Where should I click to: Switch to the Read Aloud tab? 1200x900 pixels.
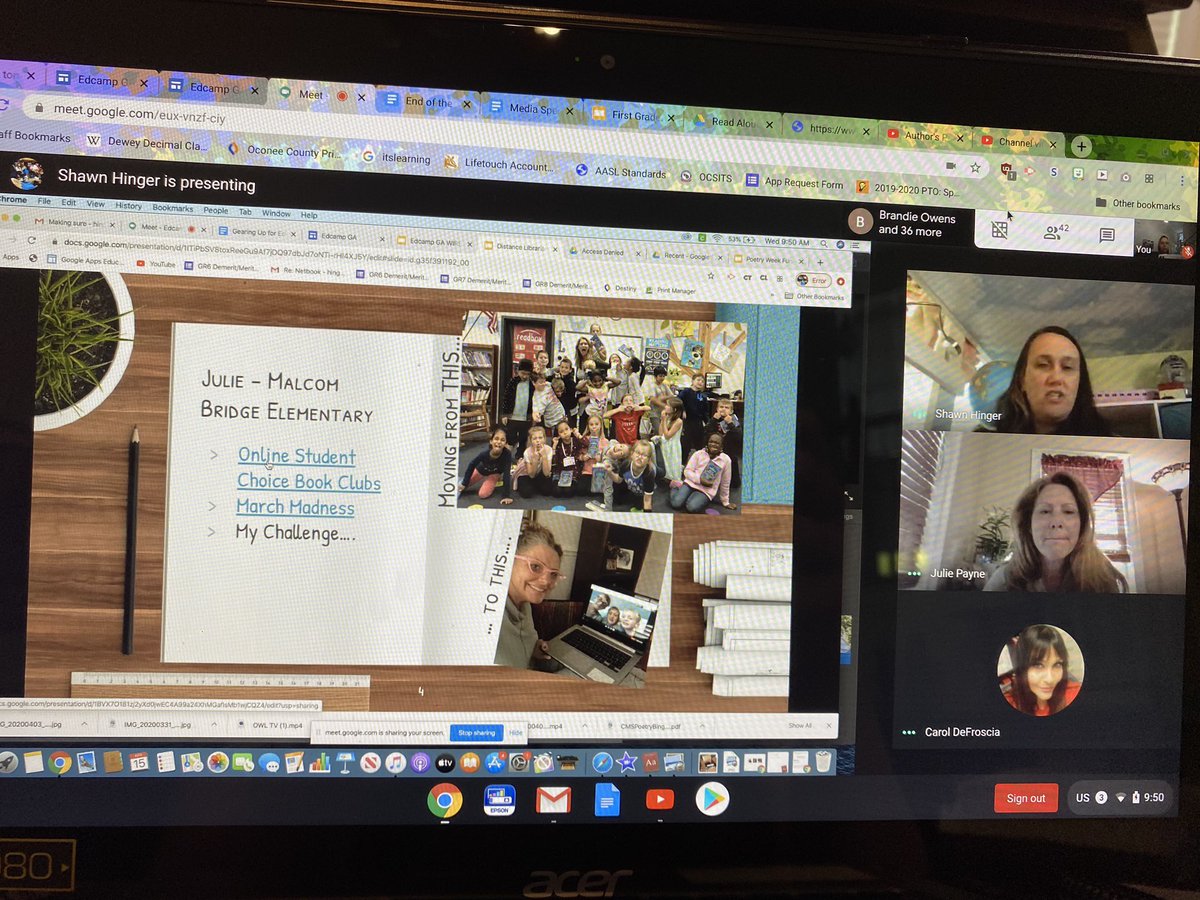coord(733,122)
